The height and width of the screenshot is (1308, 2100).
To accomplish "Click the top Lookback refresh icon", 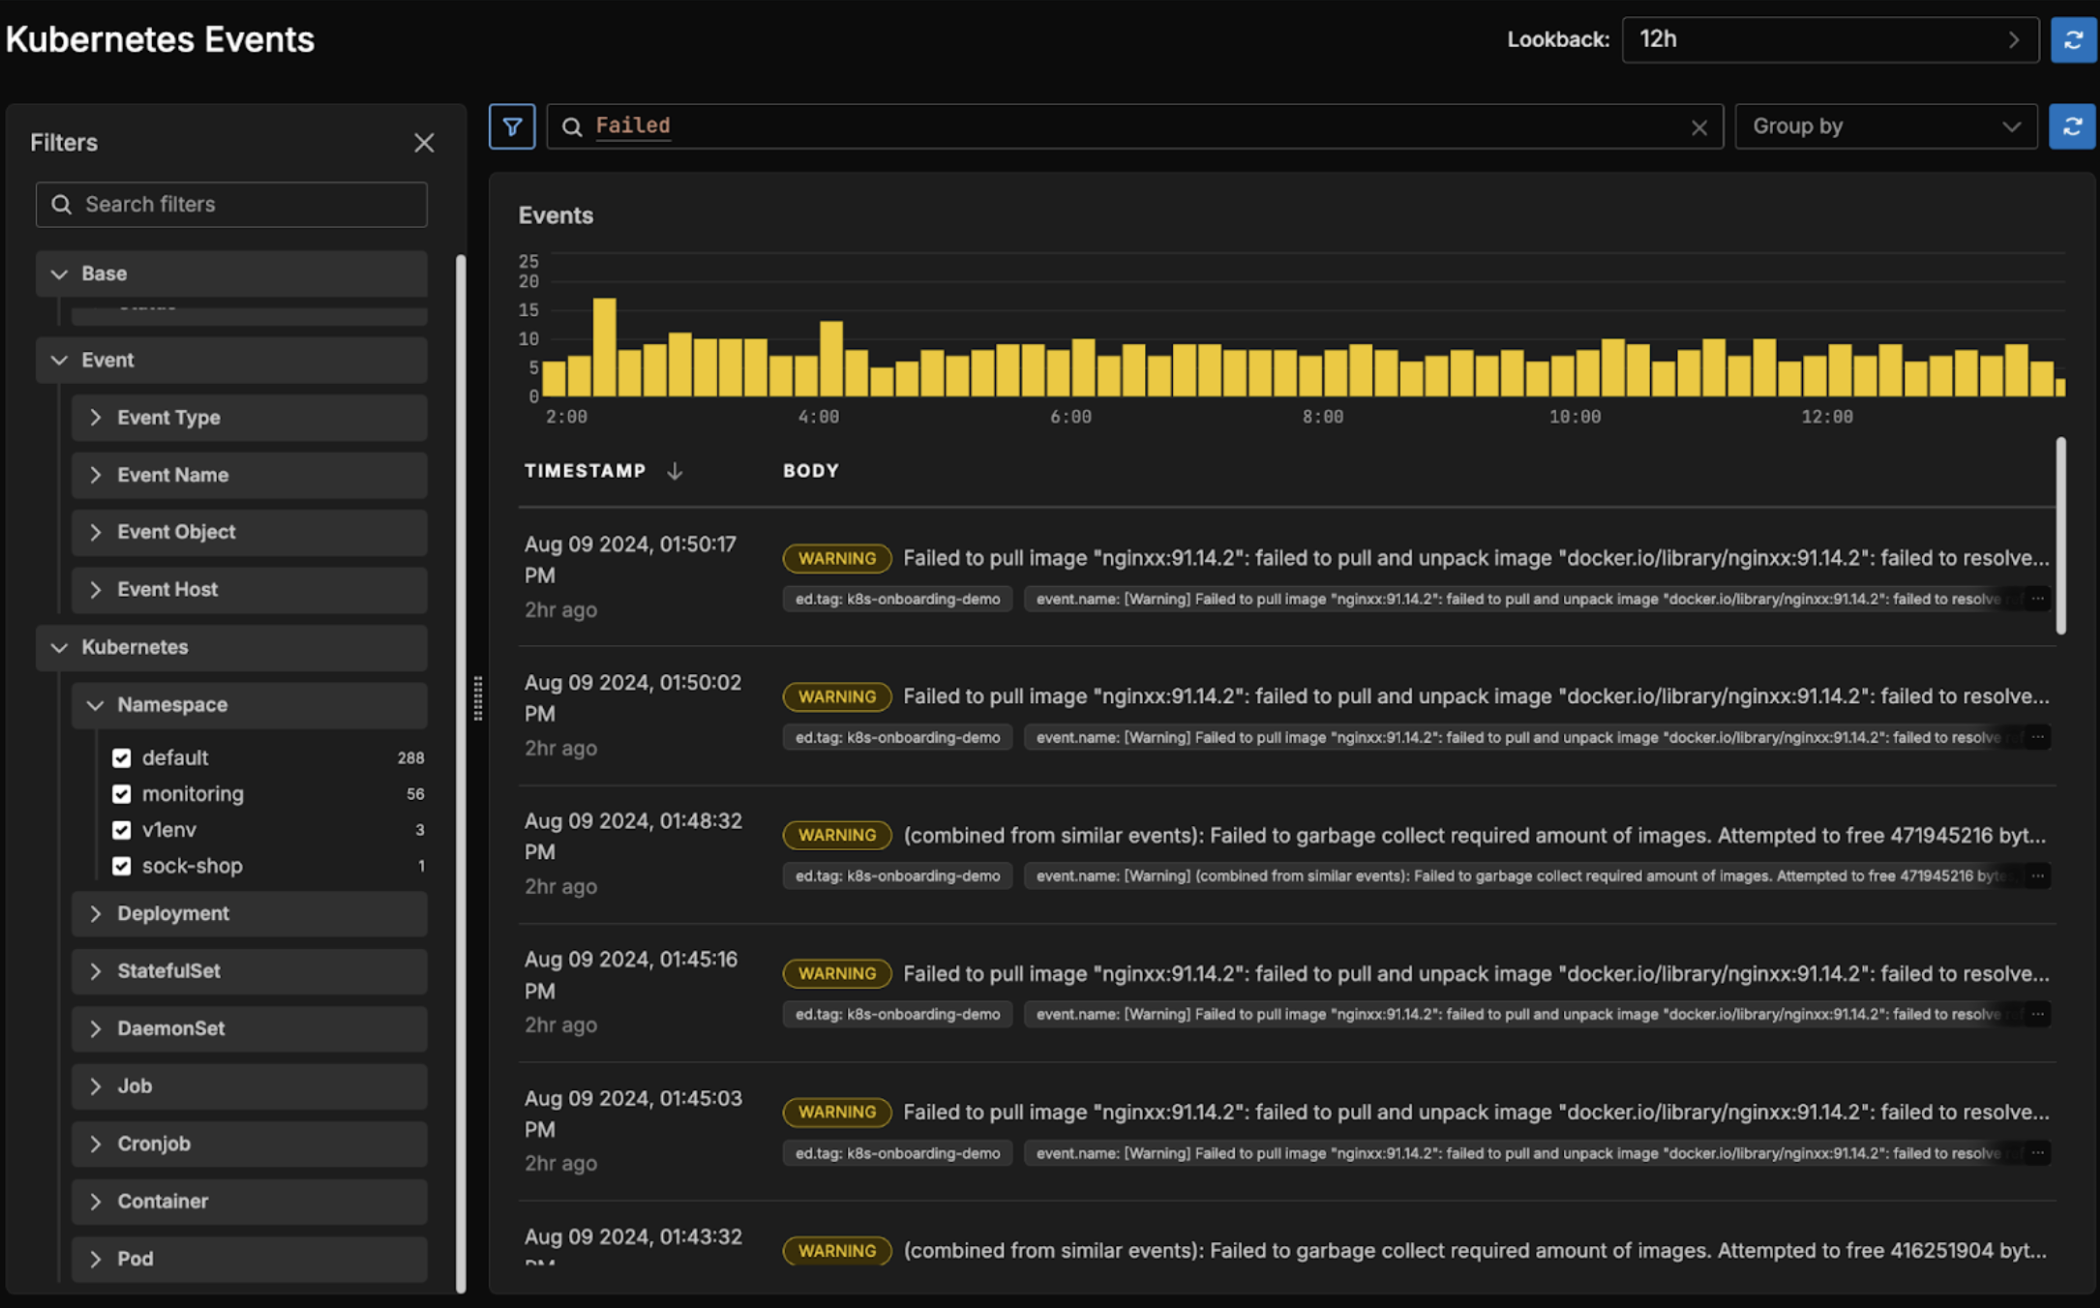I will 2073,39.
